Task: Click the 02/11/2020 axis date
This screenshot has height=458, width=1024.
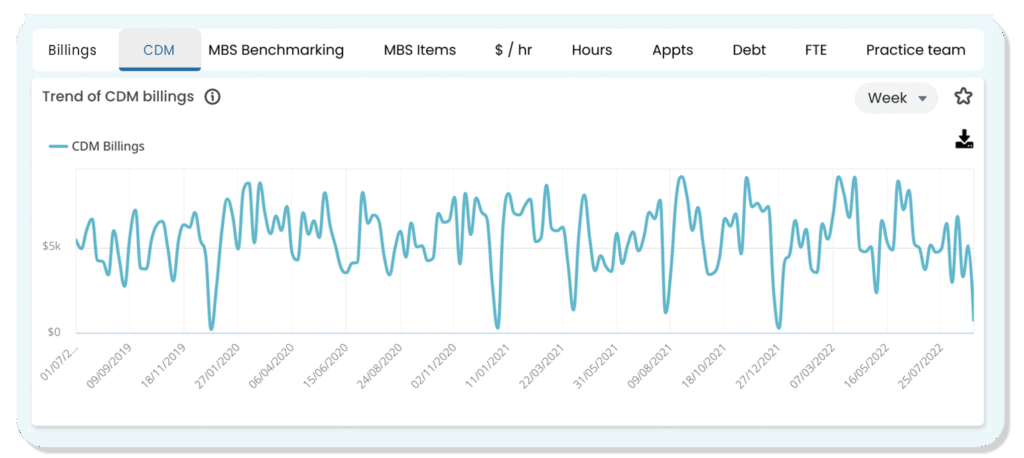Action: (435, 365)
